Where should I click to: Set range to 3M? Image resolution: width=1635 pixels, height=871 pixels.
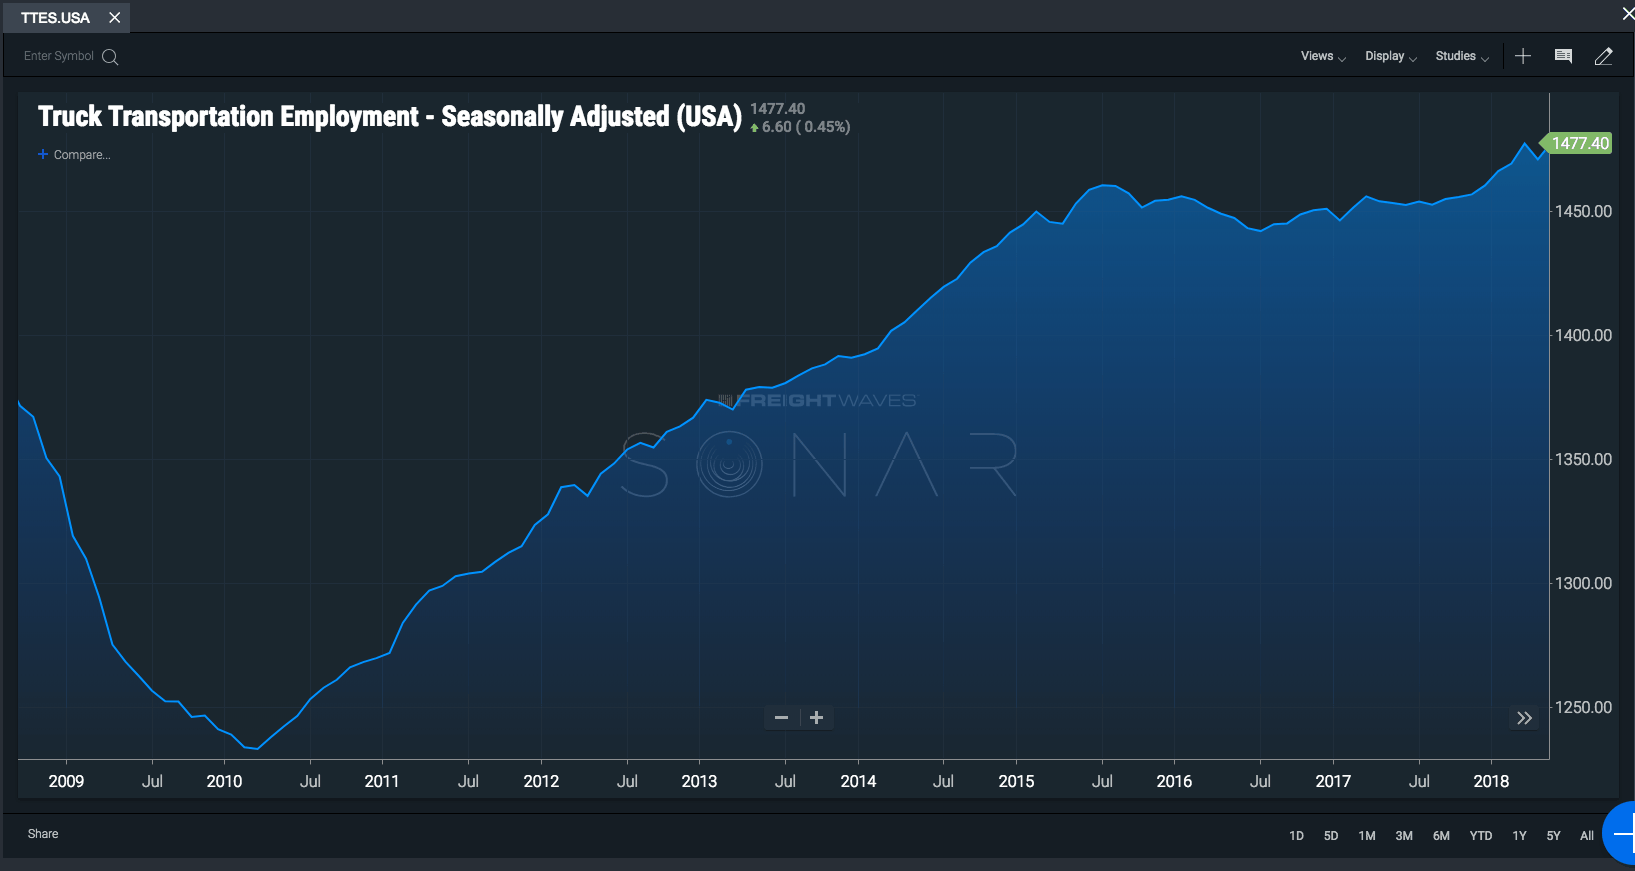click(1404, 836)
